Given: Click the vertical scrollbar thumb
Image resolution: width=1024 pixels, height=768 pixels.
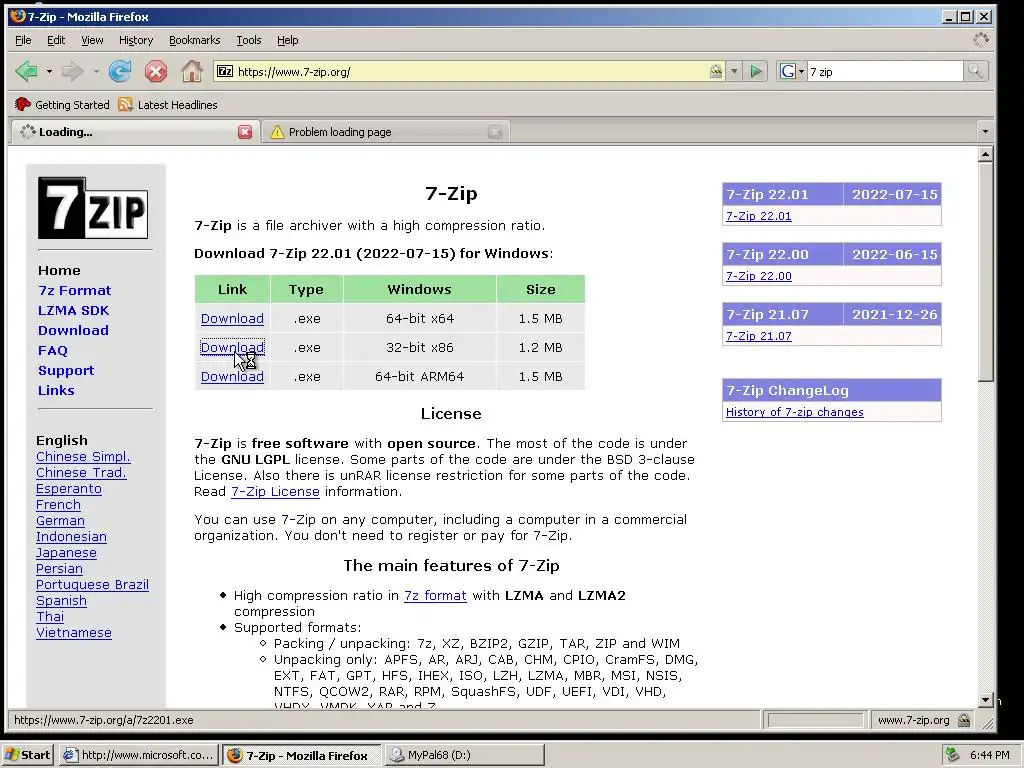Looking at the screenshot, I should point(986,273).
